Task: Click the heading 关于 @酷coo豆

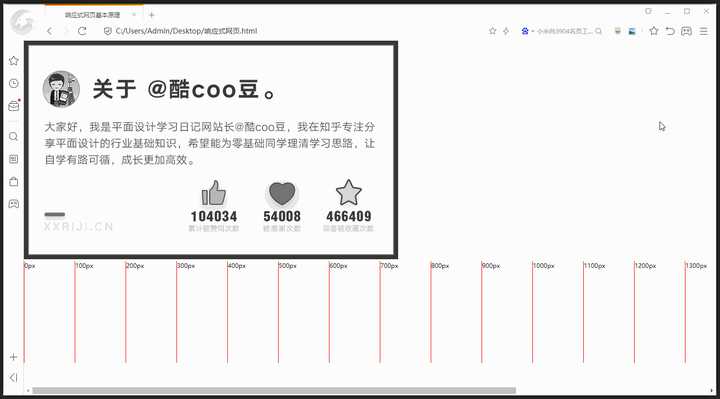Action: pos(184,89)
